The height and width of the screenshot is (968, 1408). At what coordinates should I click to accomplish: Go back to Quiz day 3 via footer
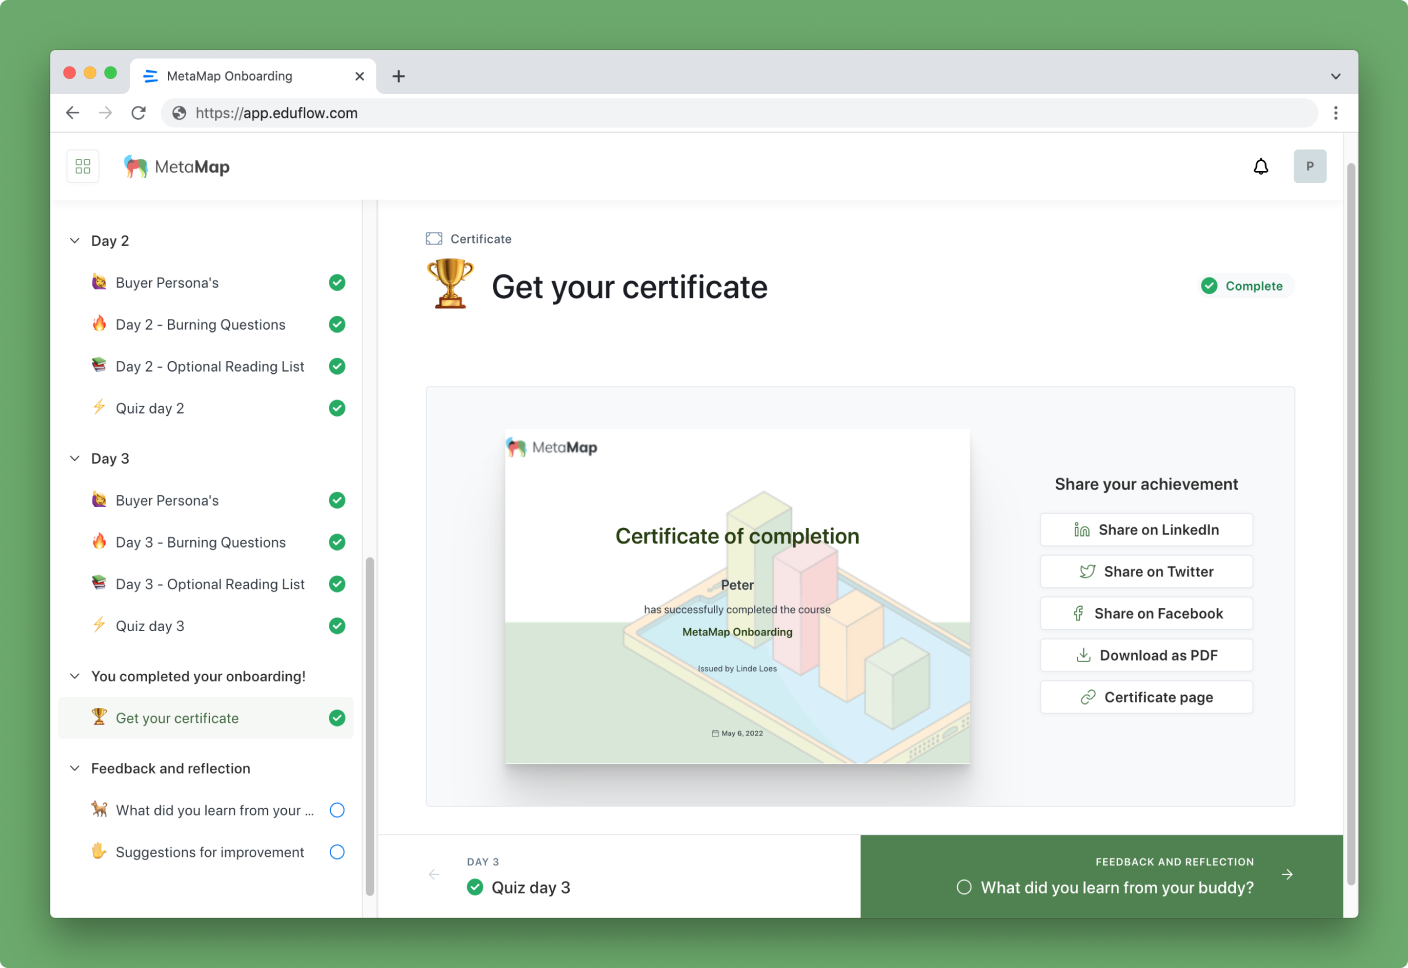point(619,876)
